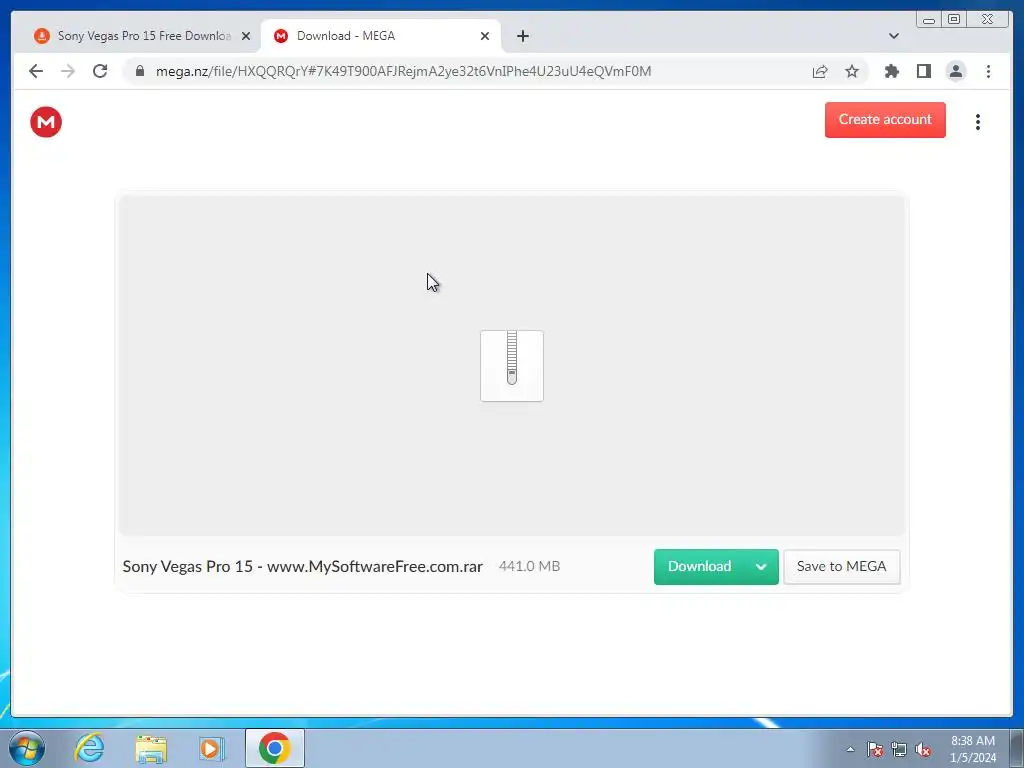Screen dimensions: 1024x768
Task: Restore down the Chrome window
Action: pos(953,20)
